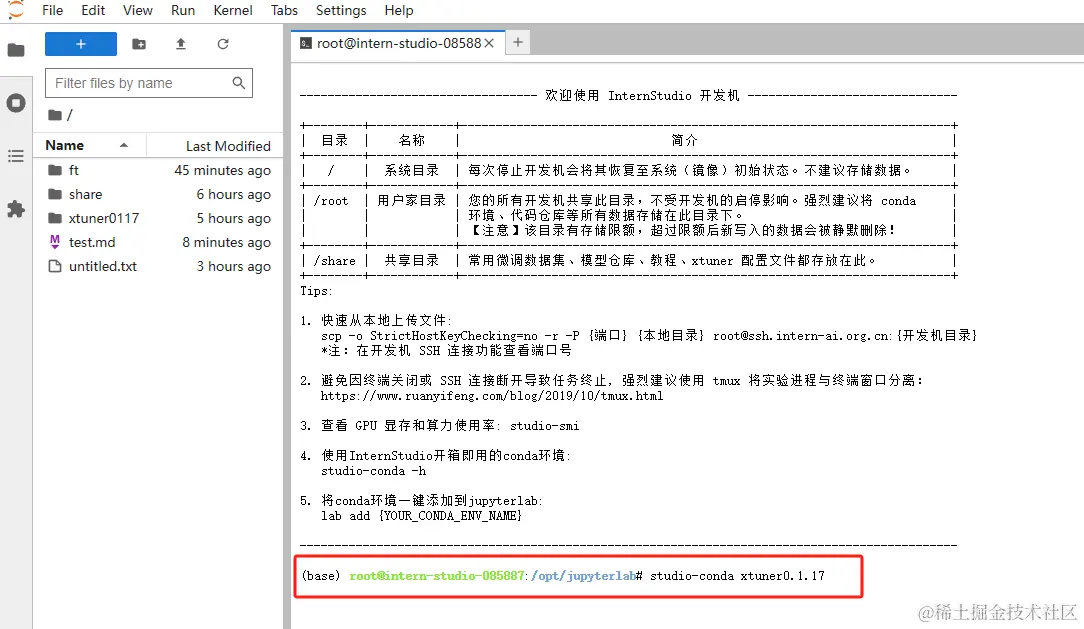
Task: Open the File menu
Action: tap(53, 10)
